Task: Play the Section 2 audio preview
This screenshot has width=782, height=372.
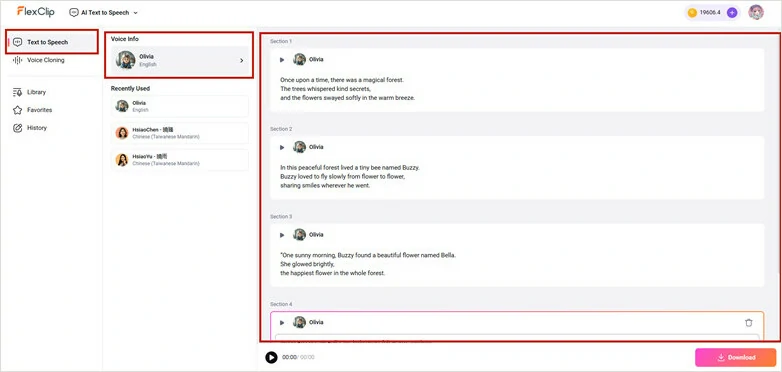Action: (x=282, y=147)
